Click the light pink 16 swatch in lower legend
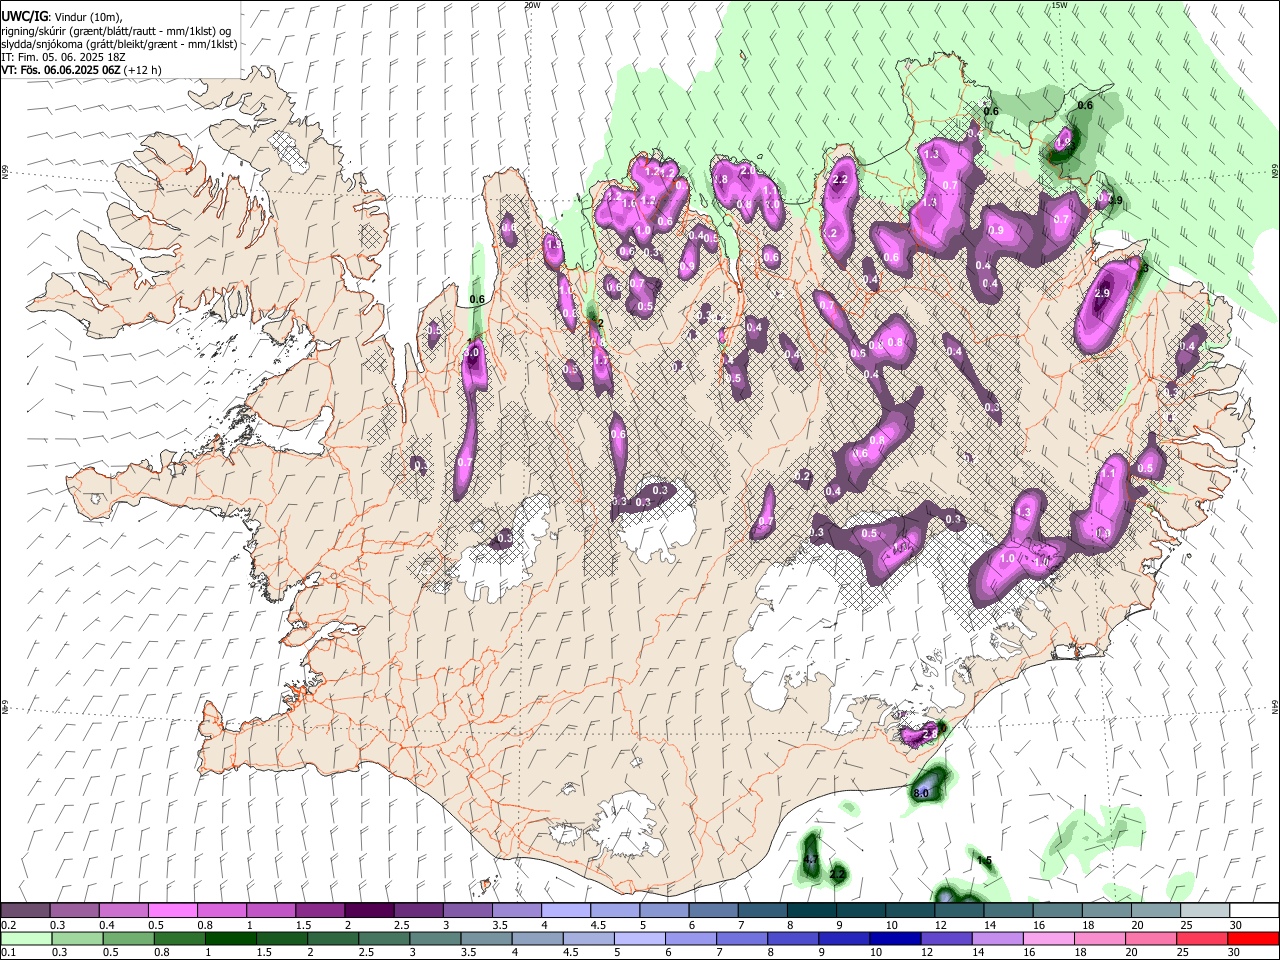 [1048, 938]
